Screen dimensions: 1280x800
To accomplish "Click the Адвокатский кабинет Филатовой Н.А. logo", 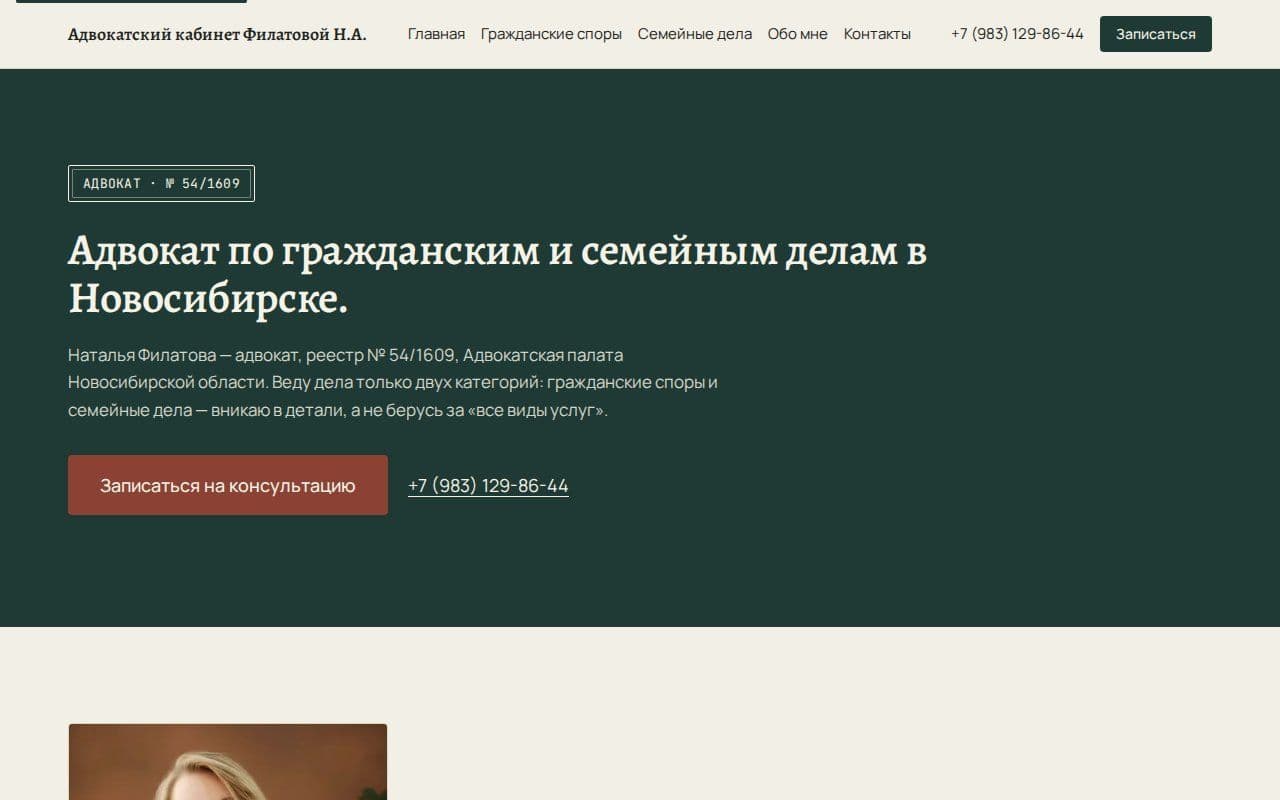I will 217,34.
